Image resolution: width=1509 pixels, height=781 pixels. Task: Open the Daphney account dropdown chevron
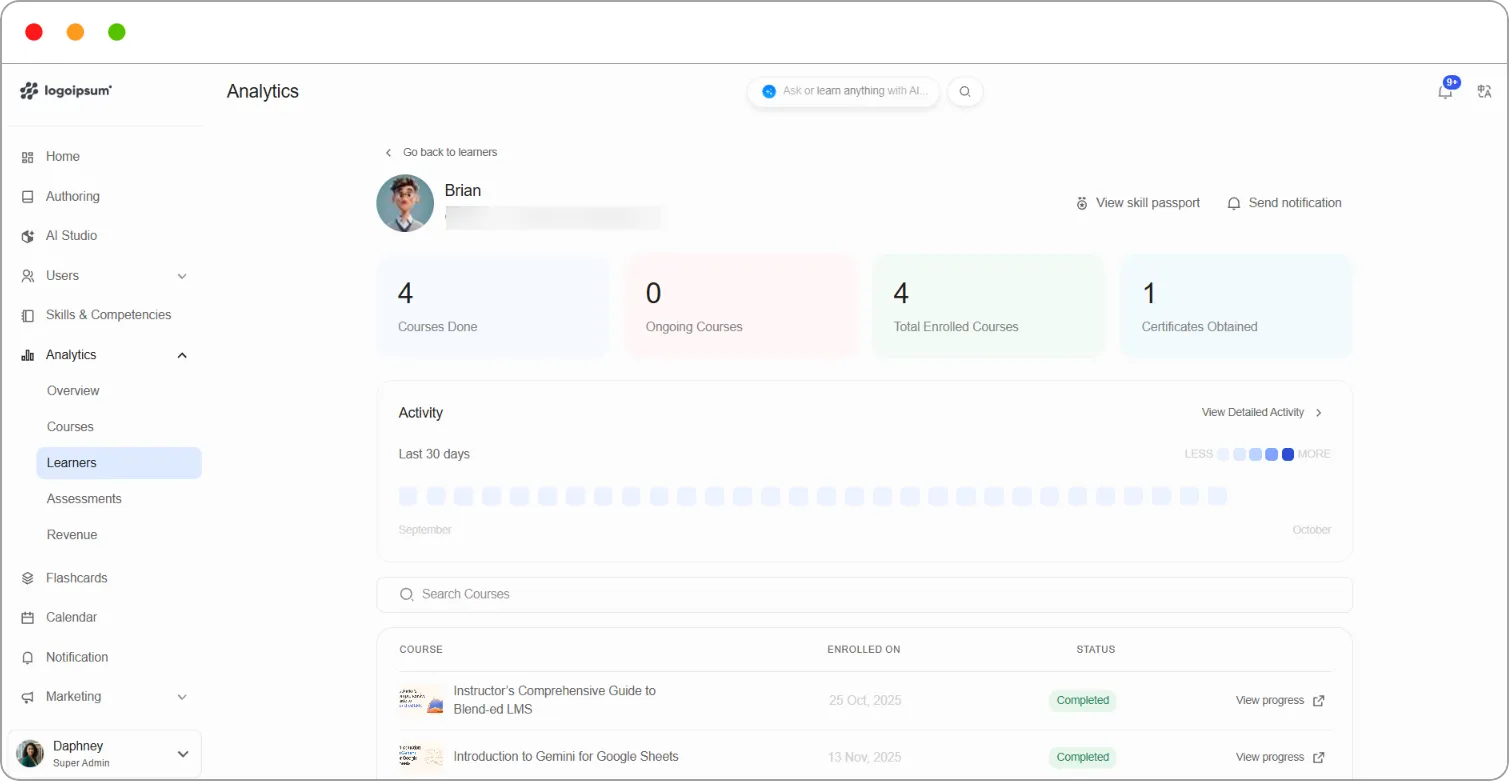pyautogui.click(x=183, y=754)
